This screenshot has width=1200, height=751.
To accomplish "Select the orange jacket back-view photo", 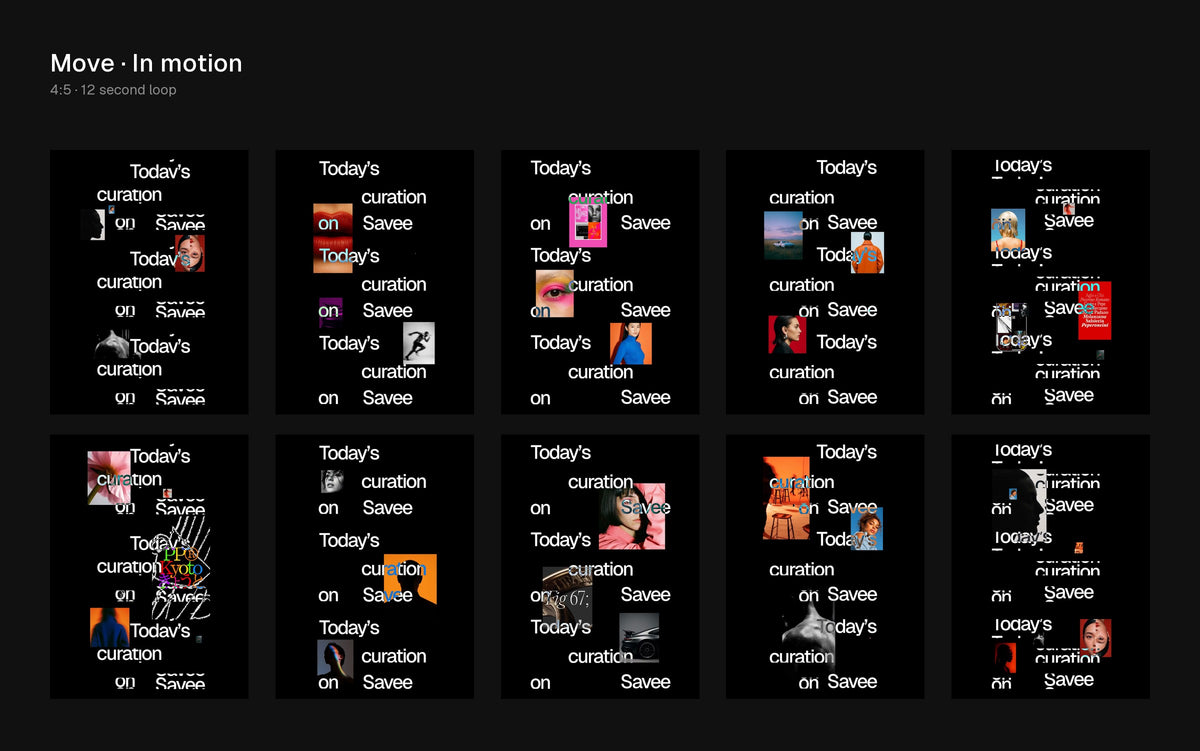I will 867,252.
